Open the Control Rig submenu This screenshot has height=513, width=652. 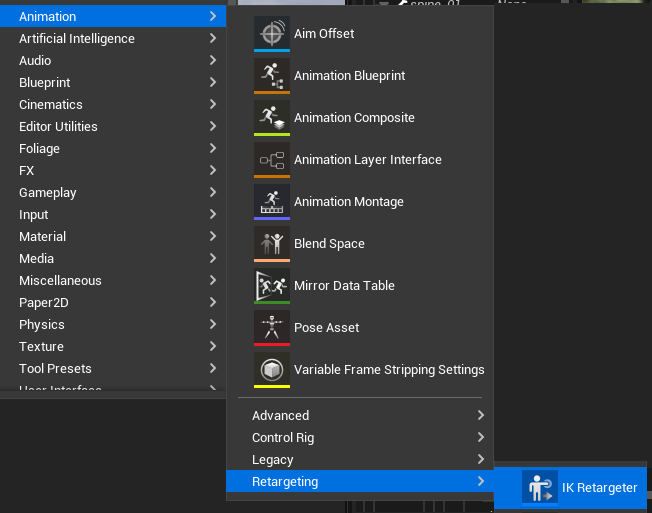pyautogui.click(x=360, y=437)
